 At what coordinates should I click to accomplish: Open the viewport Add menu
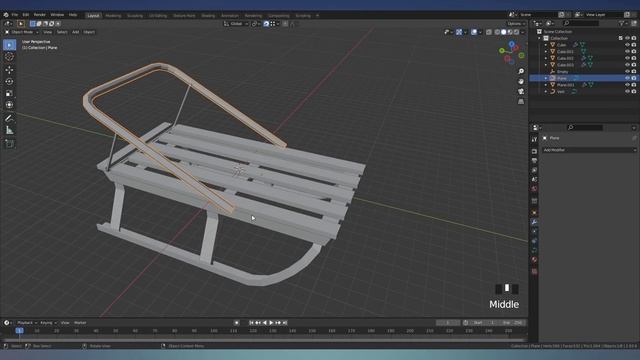[x=75, y=32]
